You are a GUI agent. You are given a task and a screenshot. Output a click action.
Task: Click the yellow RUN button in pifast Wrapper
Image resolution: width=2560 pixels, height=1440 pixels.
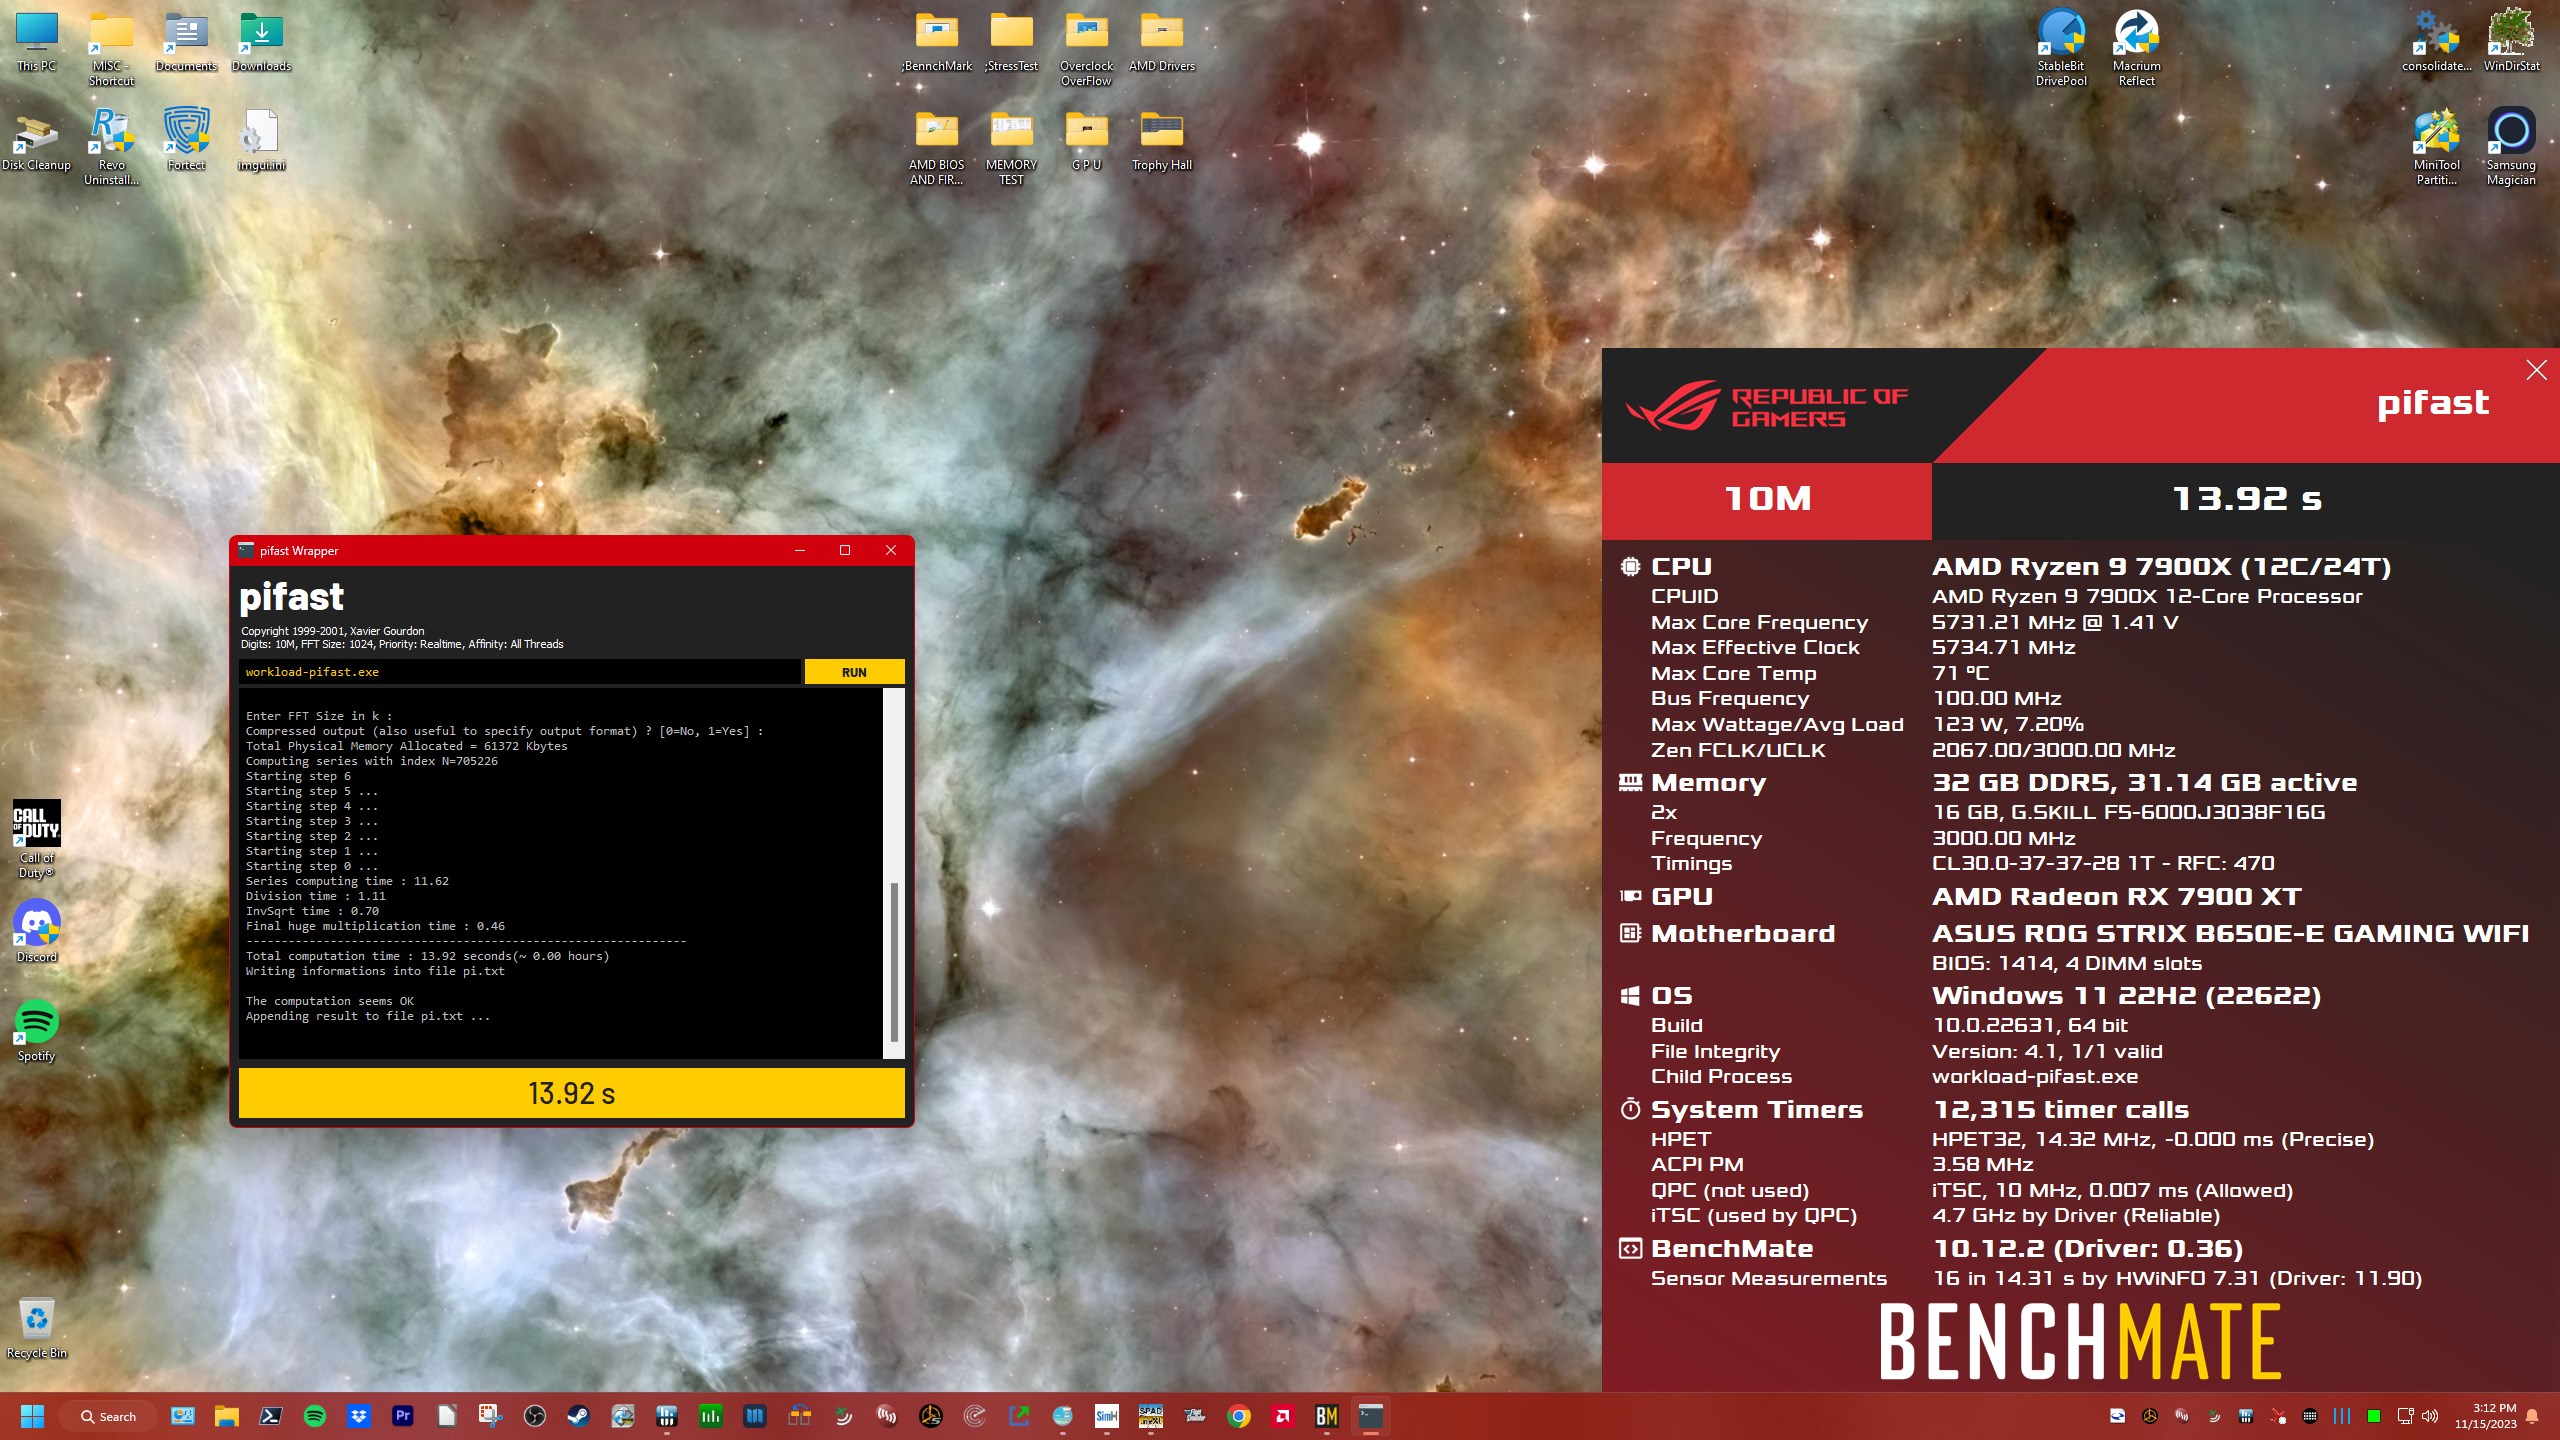click(854, 672)
